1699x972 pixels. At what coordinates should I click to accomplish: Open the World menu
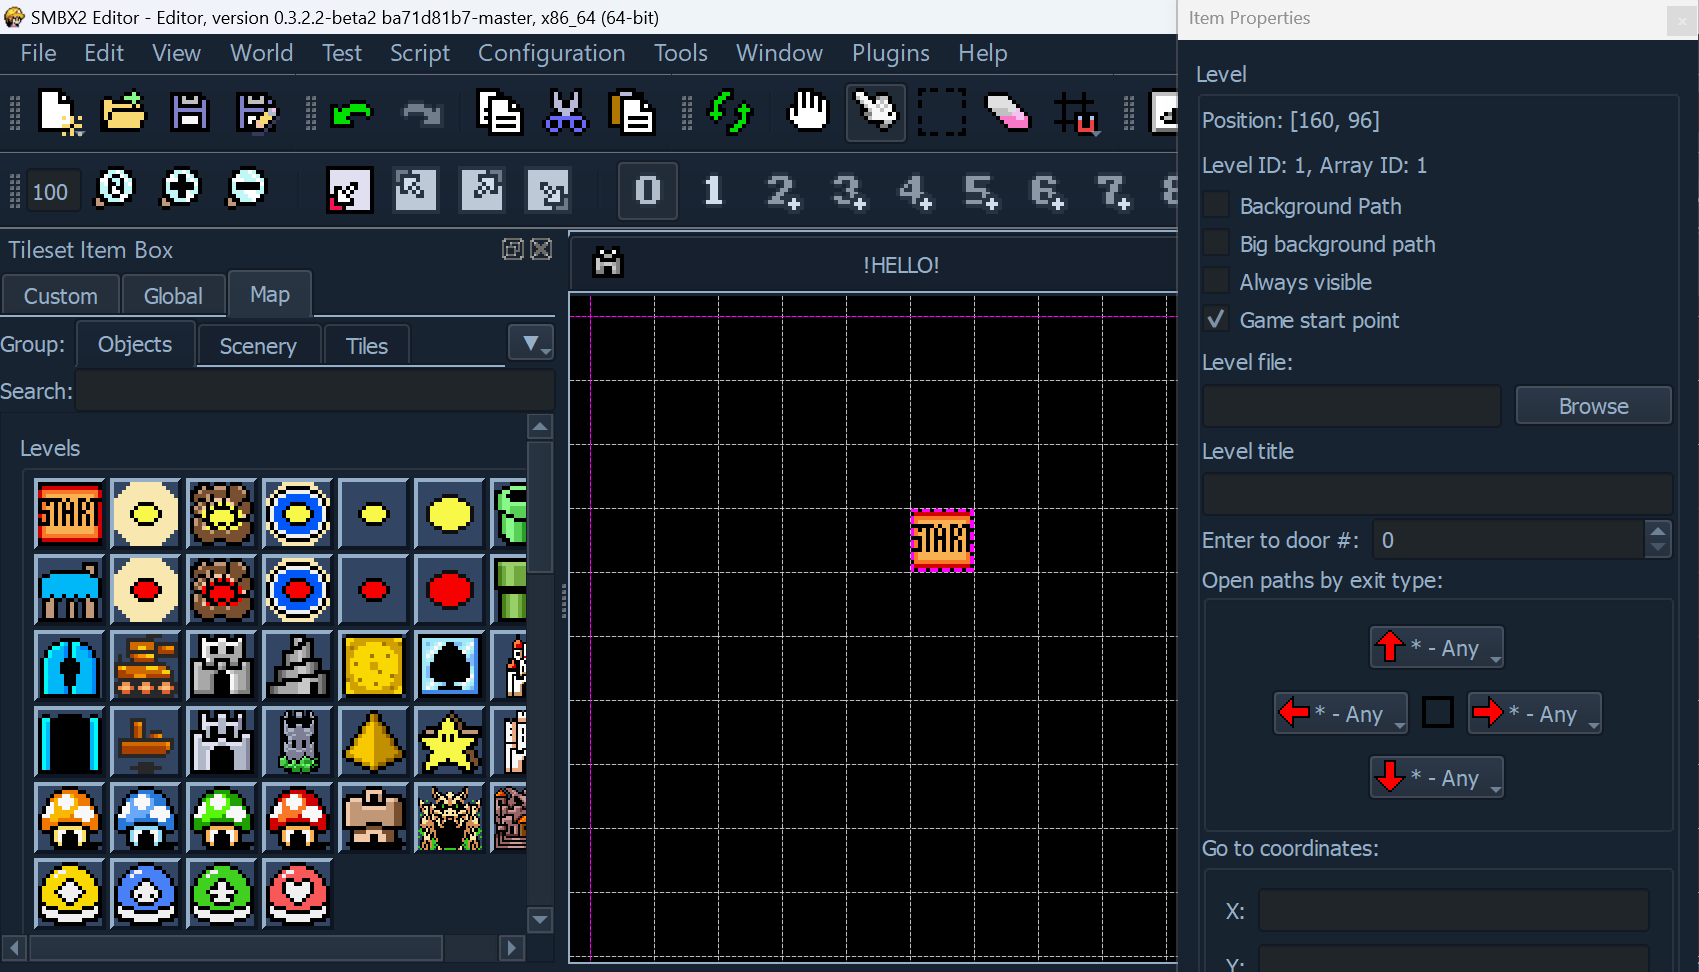(261, 53)
